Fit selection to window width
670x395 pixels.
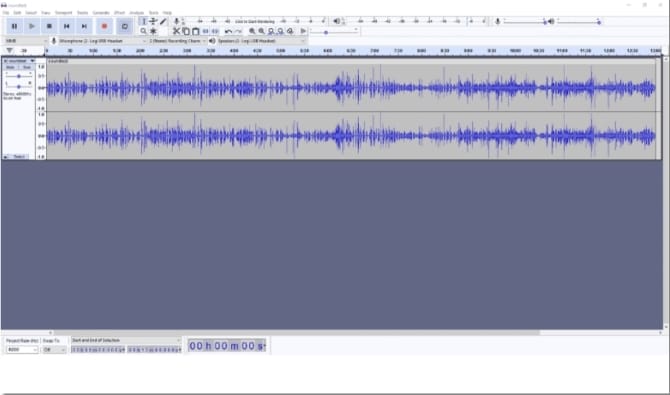[x=271, y=31]
